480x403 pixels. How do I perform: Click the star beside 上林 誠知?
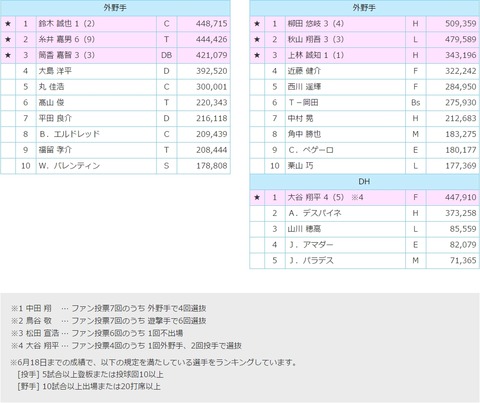tap(257, 55)
